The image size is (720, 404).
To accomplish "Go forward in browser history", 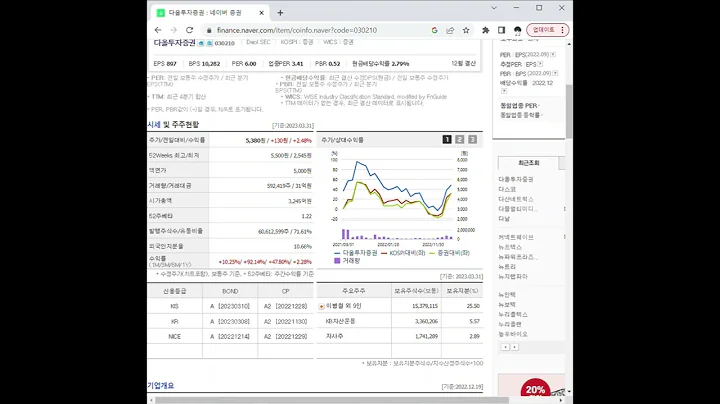I will click(174, 30).
